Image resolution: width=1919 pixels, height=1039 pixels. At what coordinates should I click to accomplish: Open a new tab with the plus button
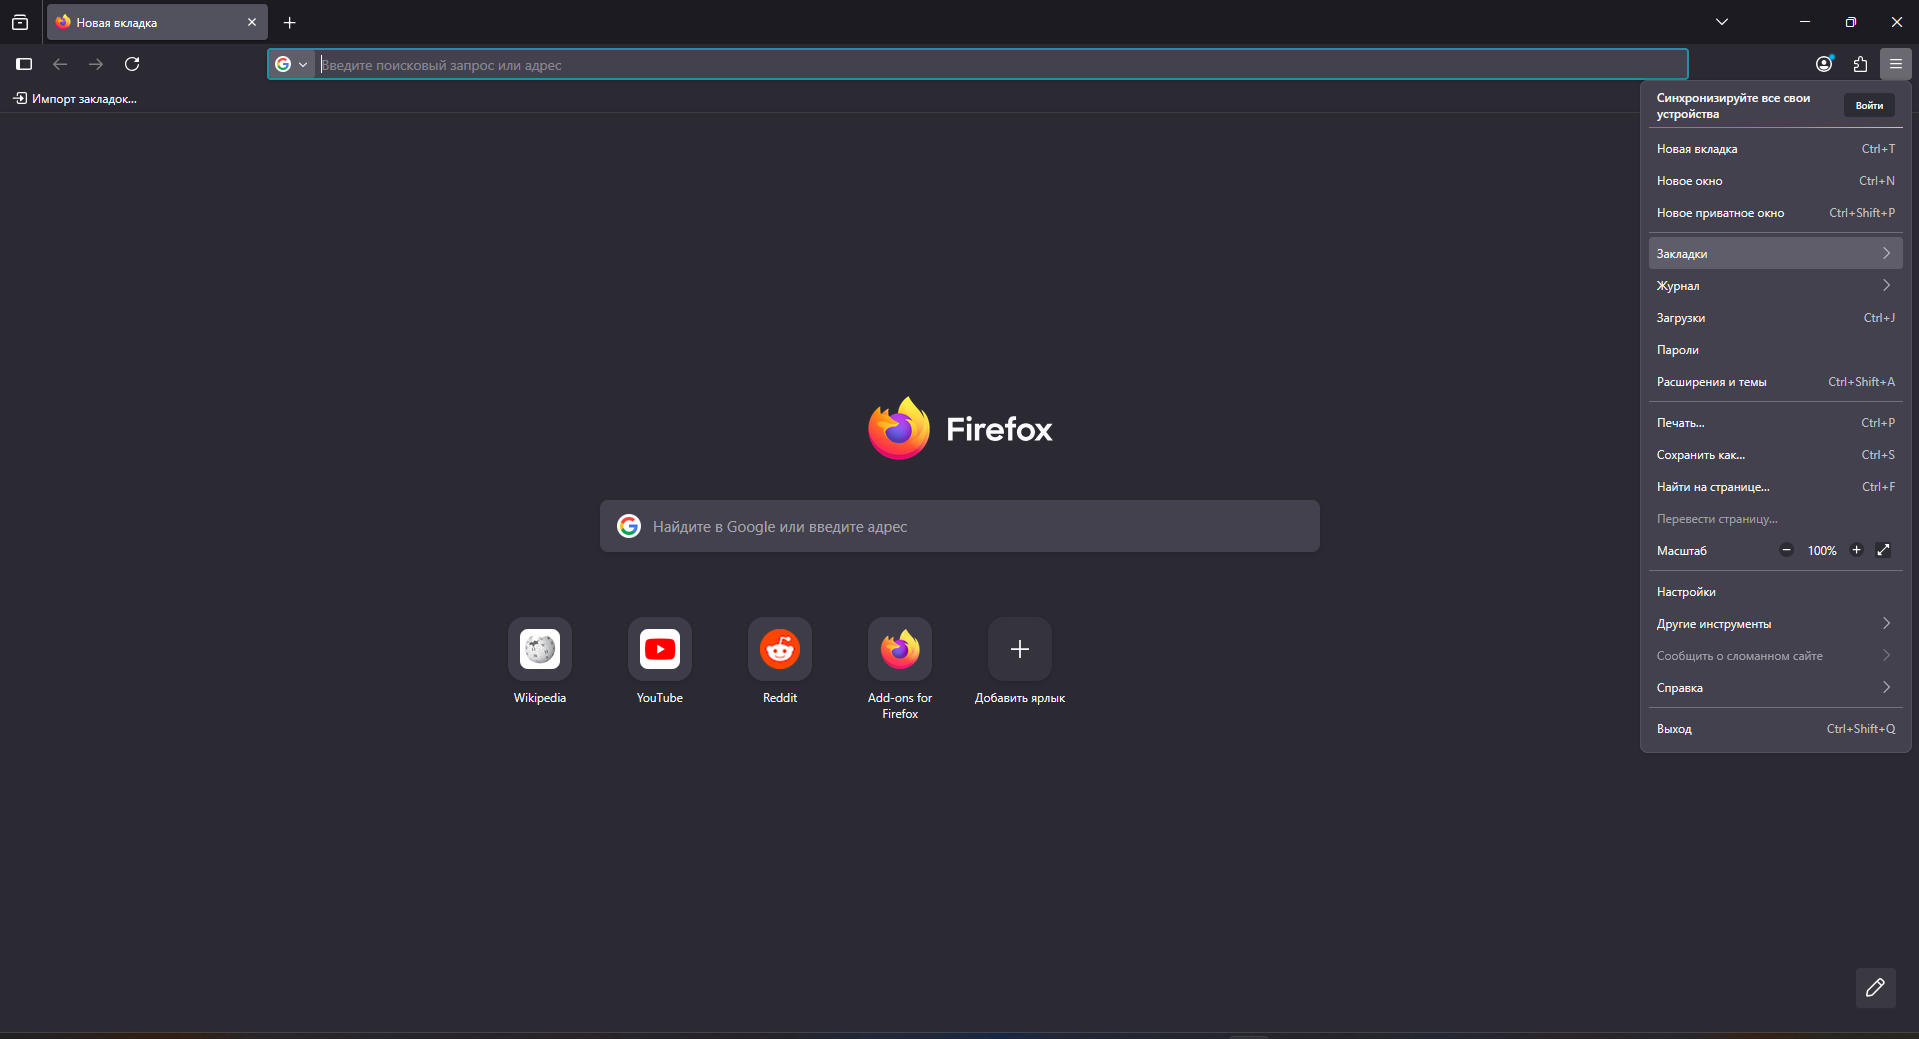[290, 22]
